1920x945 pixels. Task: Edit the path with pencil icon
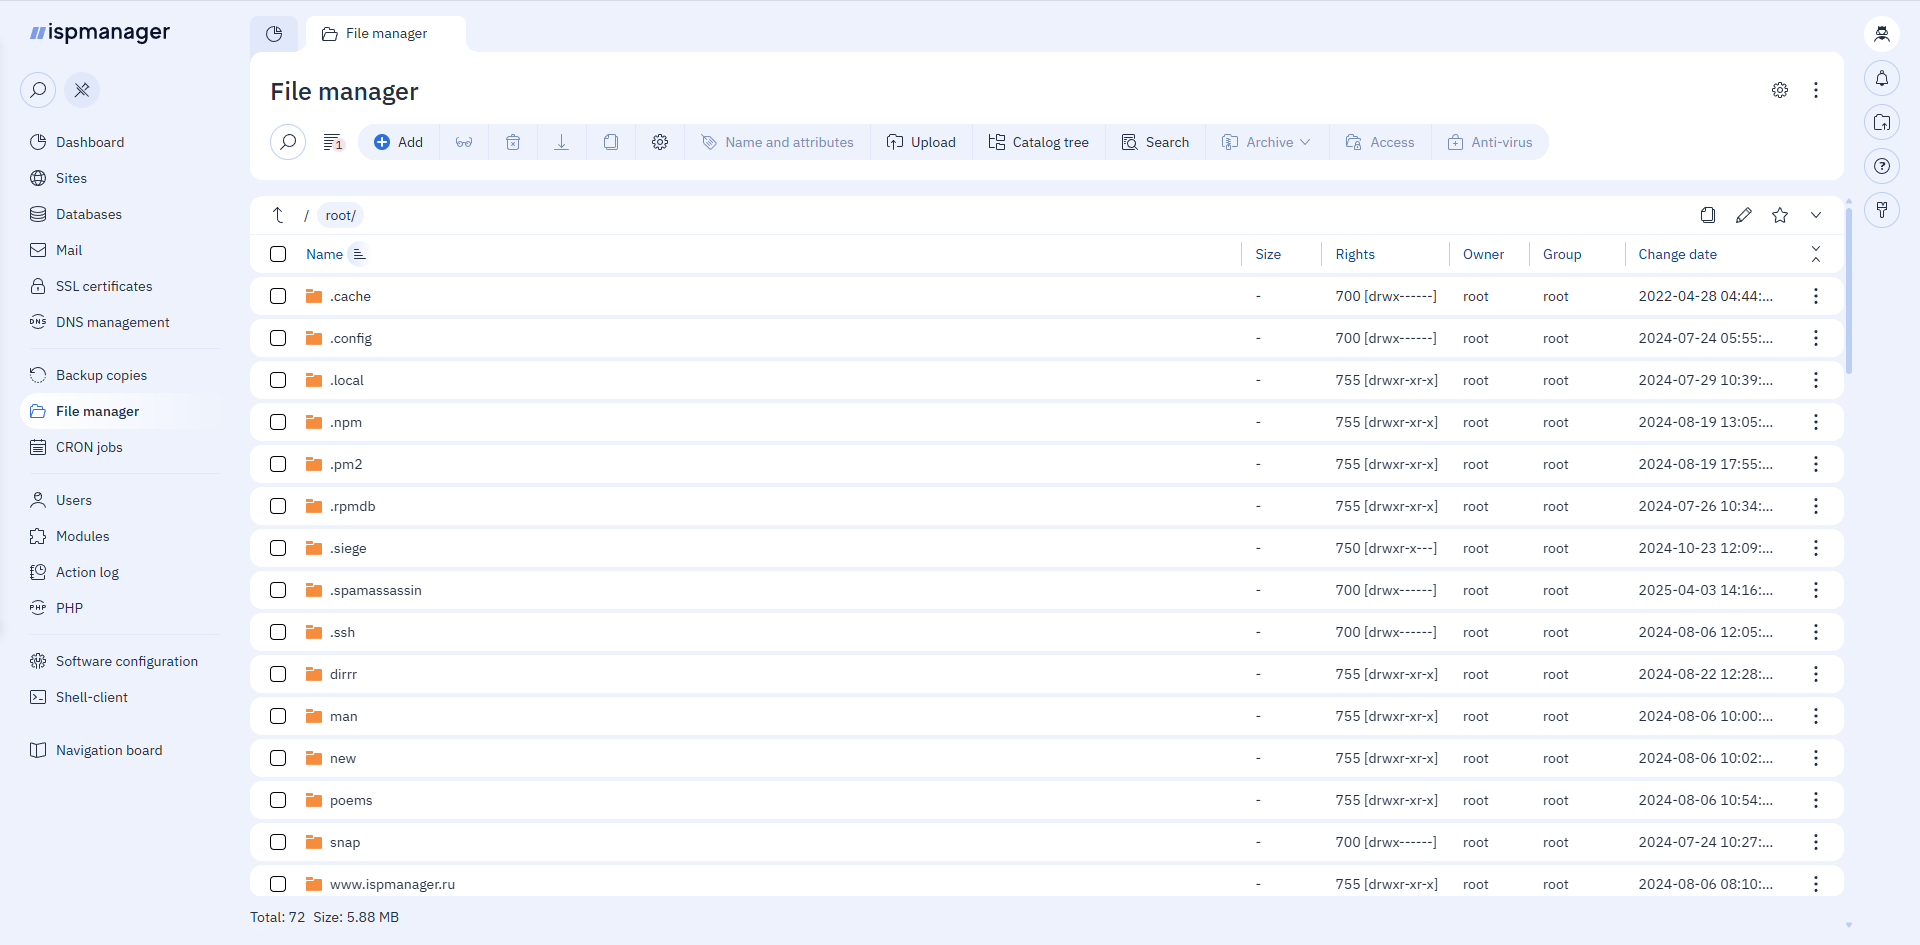point(1744,215)
